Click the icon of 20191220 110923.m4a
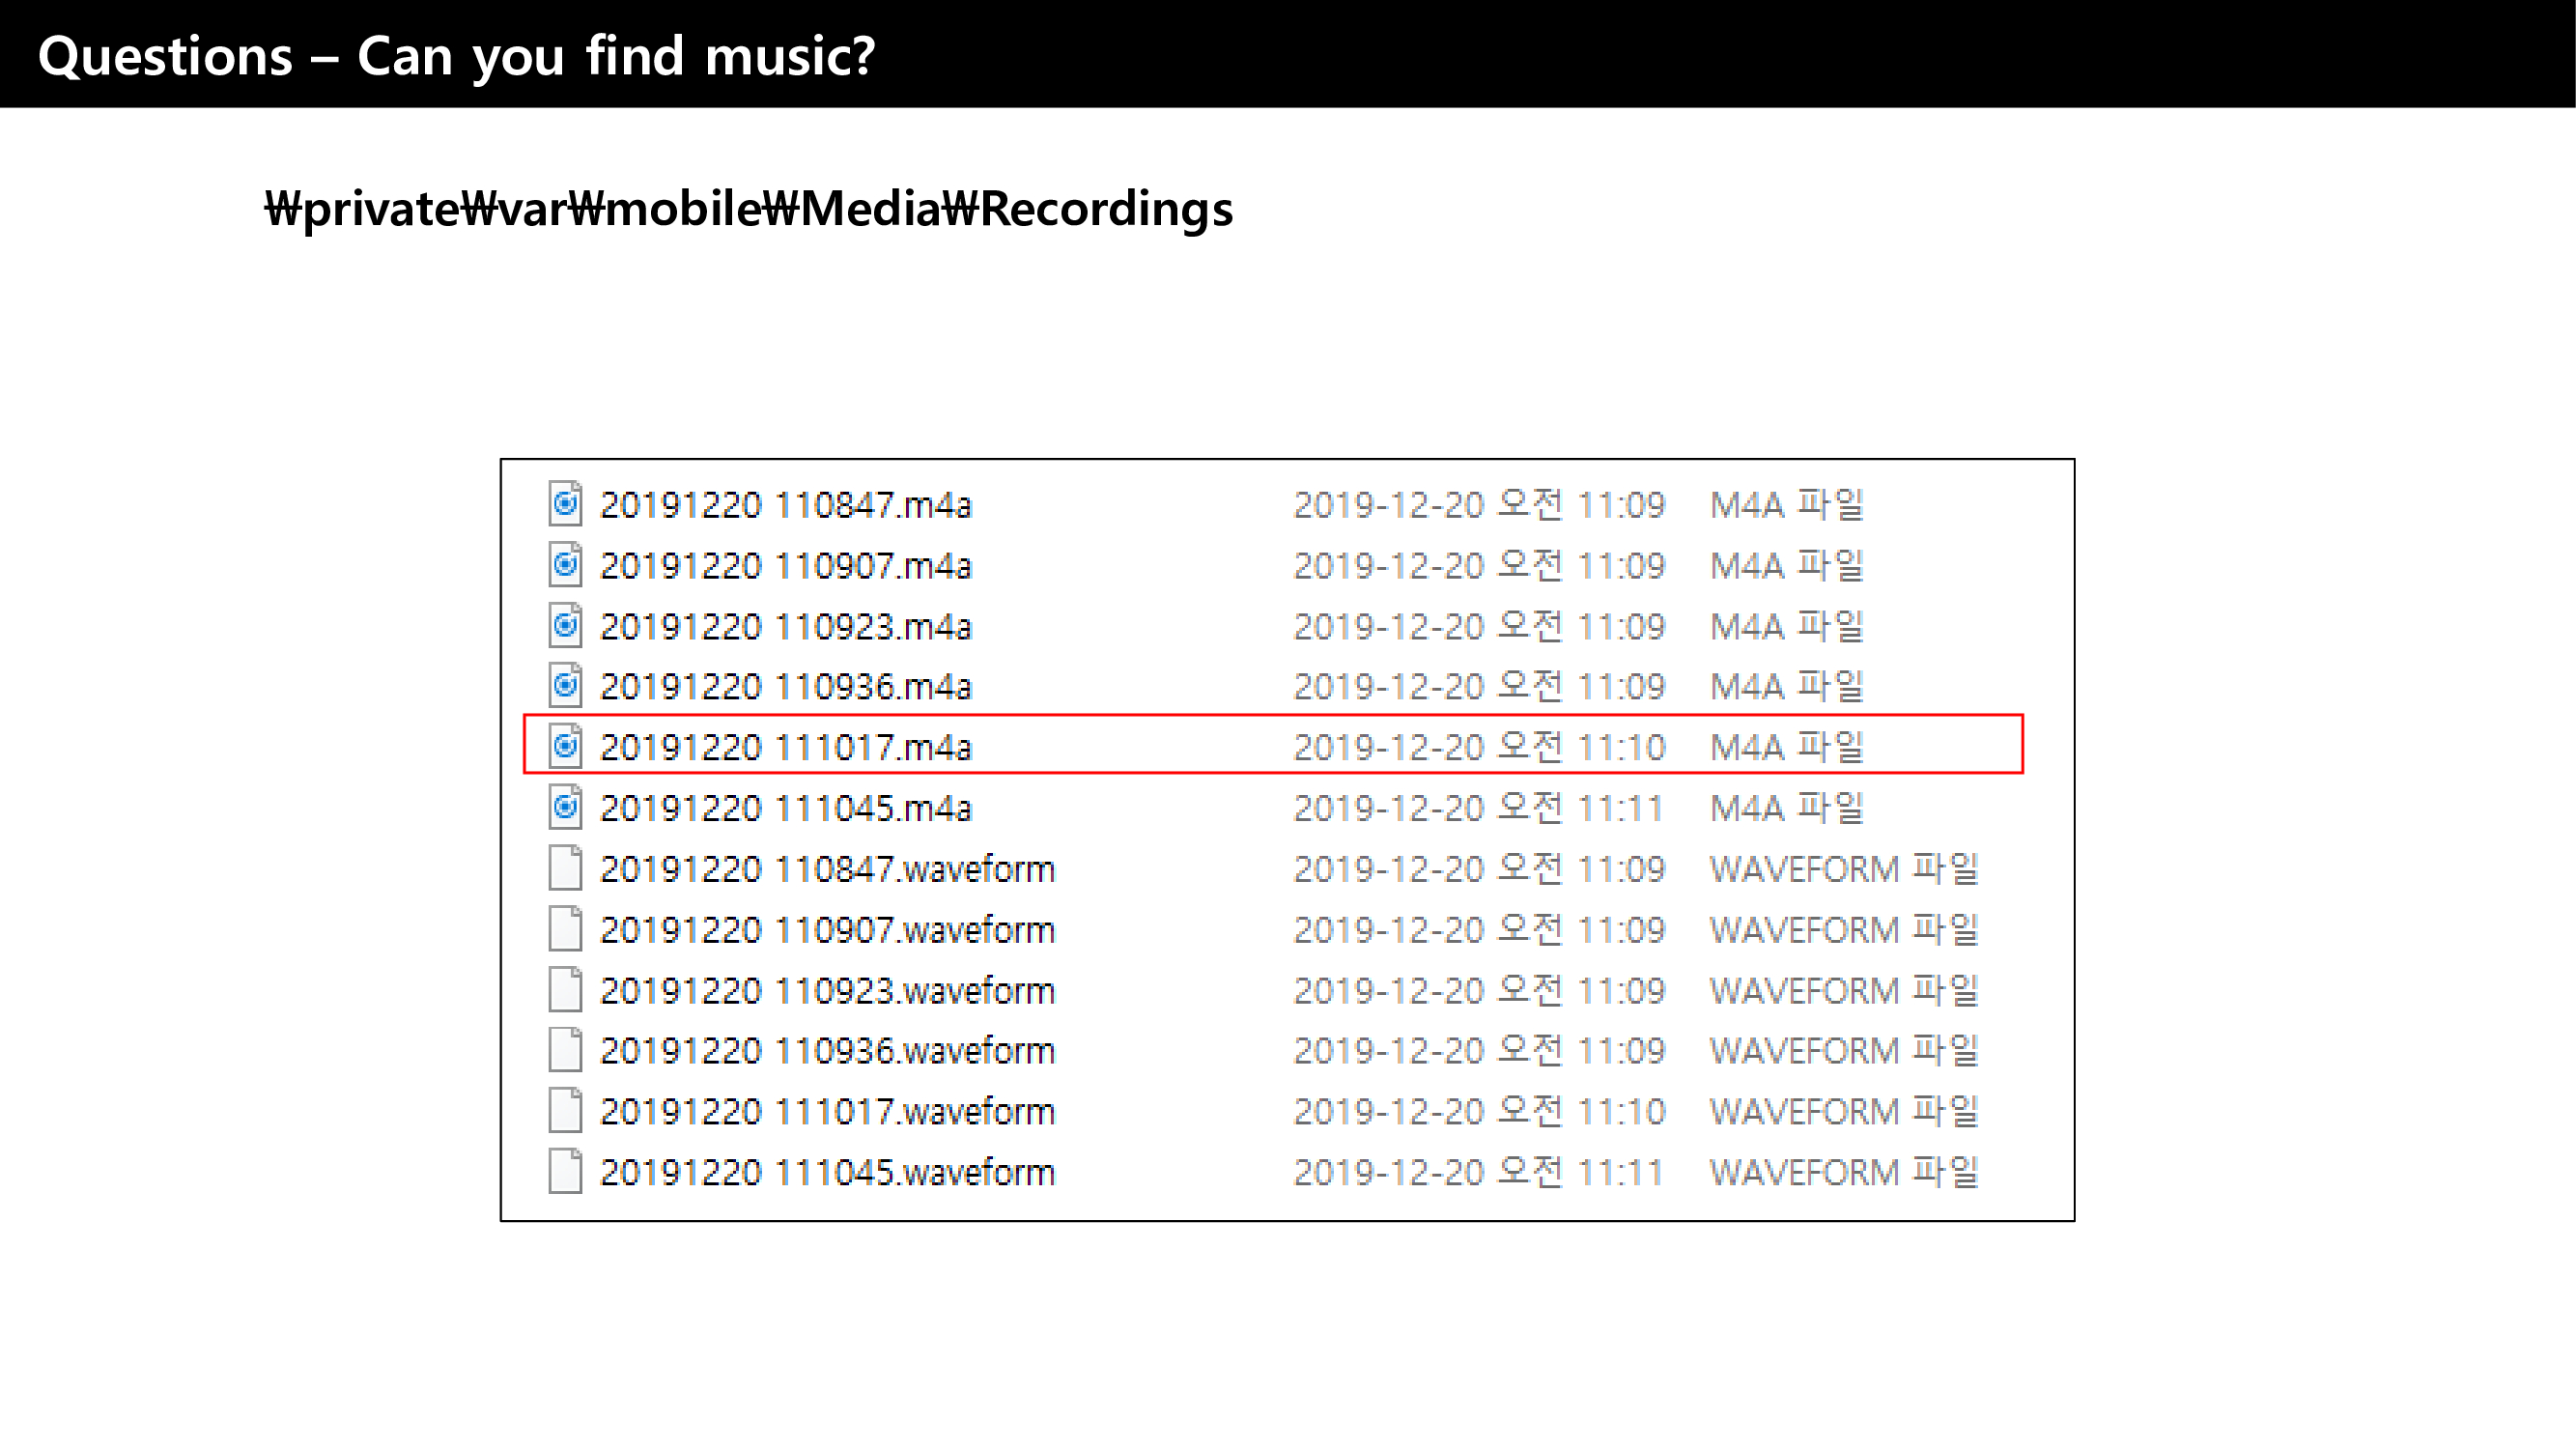 click(565, 626)
